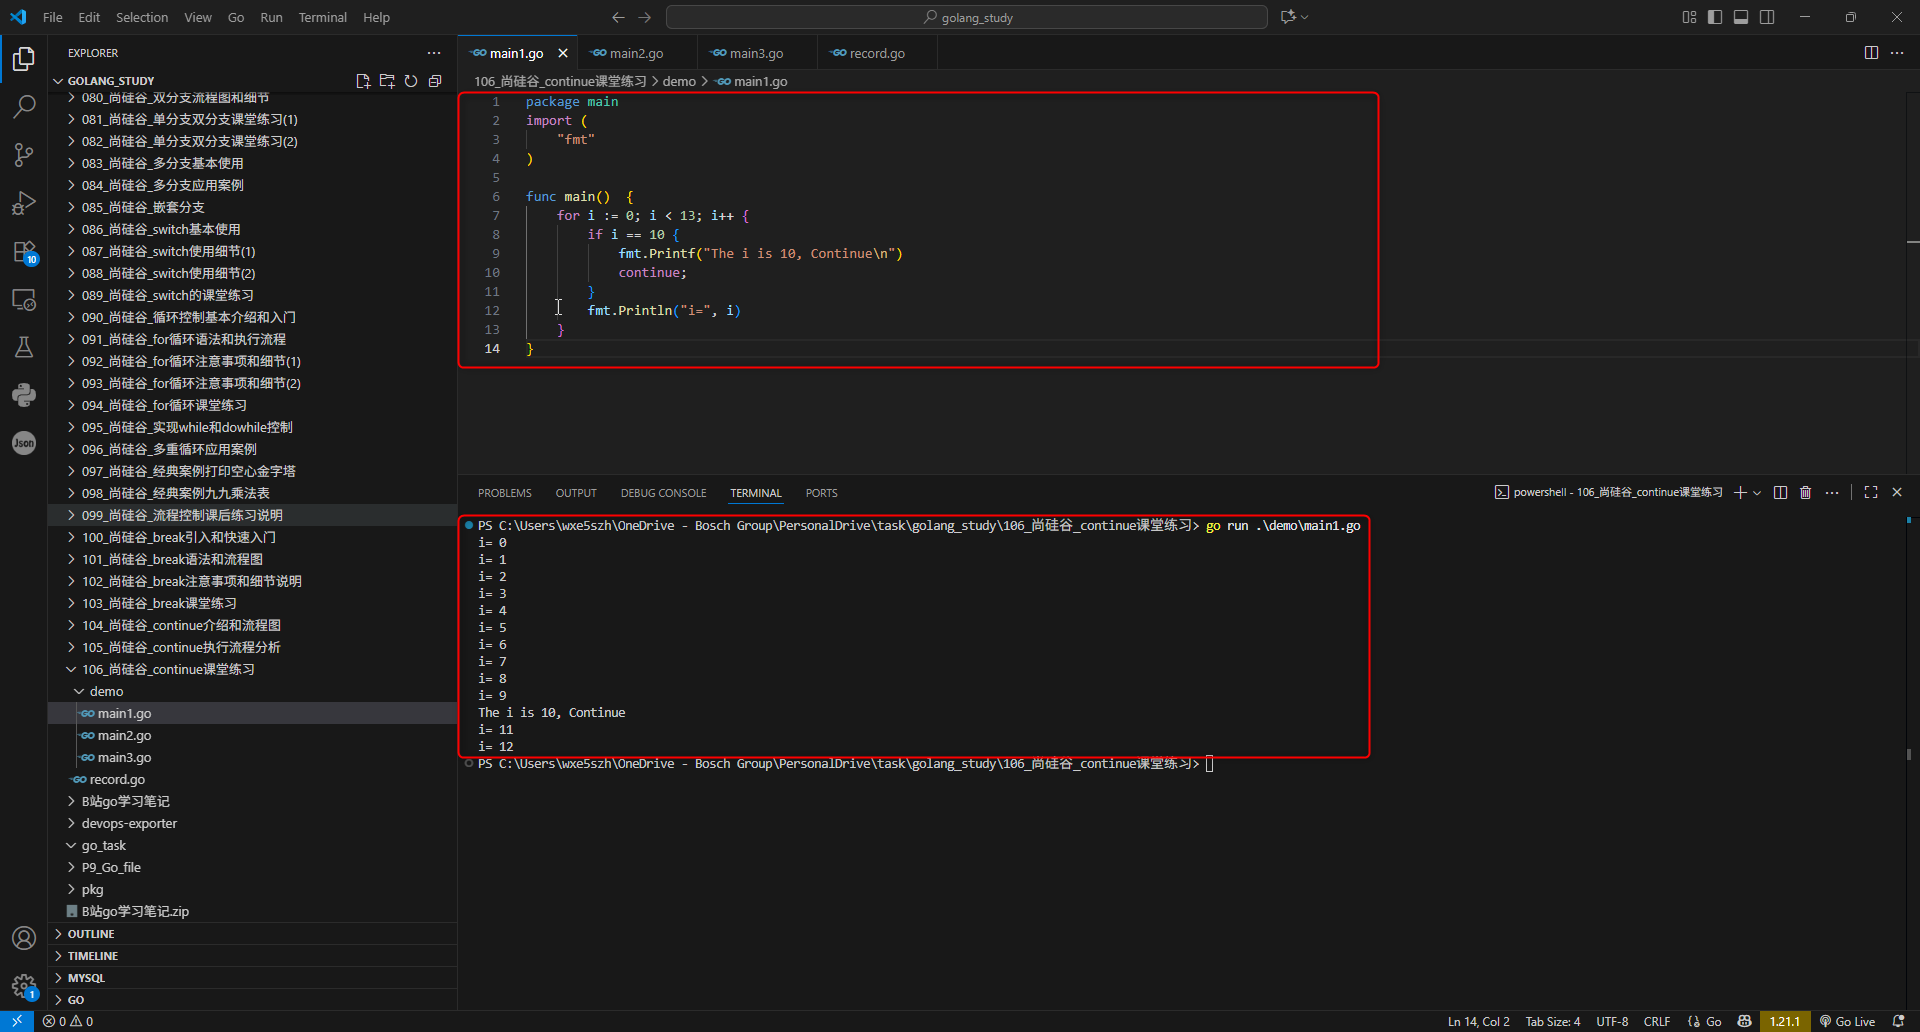Close the main1.go editor tab
Viewport: 1920px width, 1032px height.
pyautogui.click(x=563, y=53)
